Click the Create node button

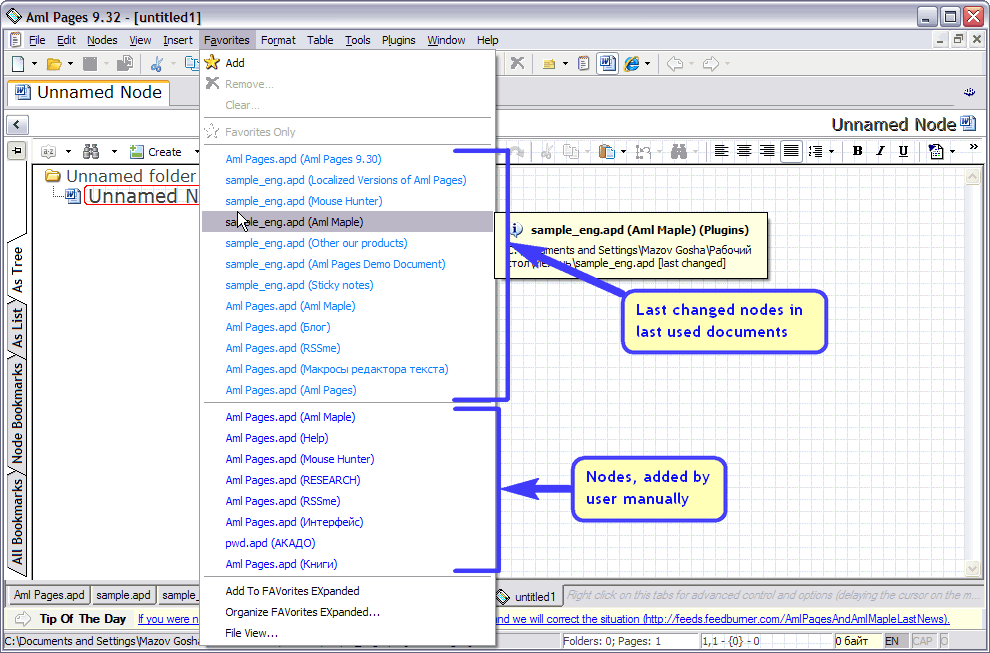point(155,152)
